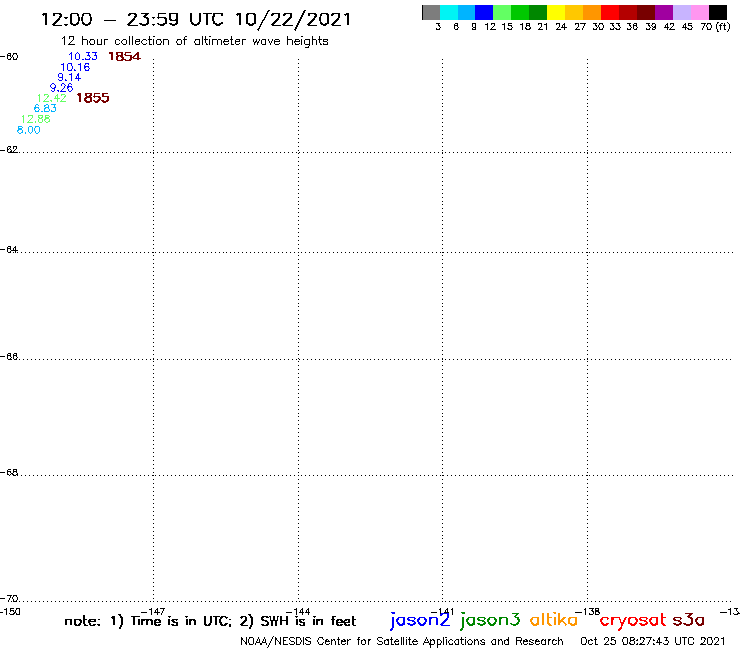This screenshot has height=650, width=740.
Task: Click the 'Oct 25 08:27:43 UTC 2021' generation timestamp
Action: (653, 641)
